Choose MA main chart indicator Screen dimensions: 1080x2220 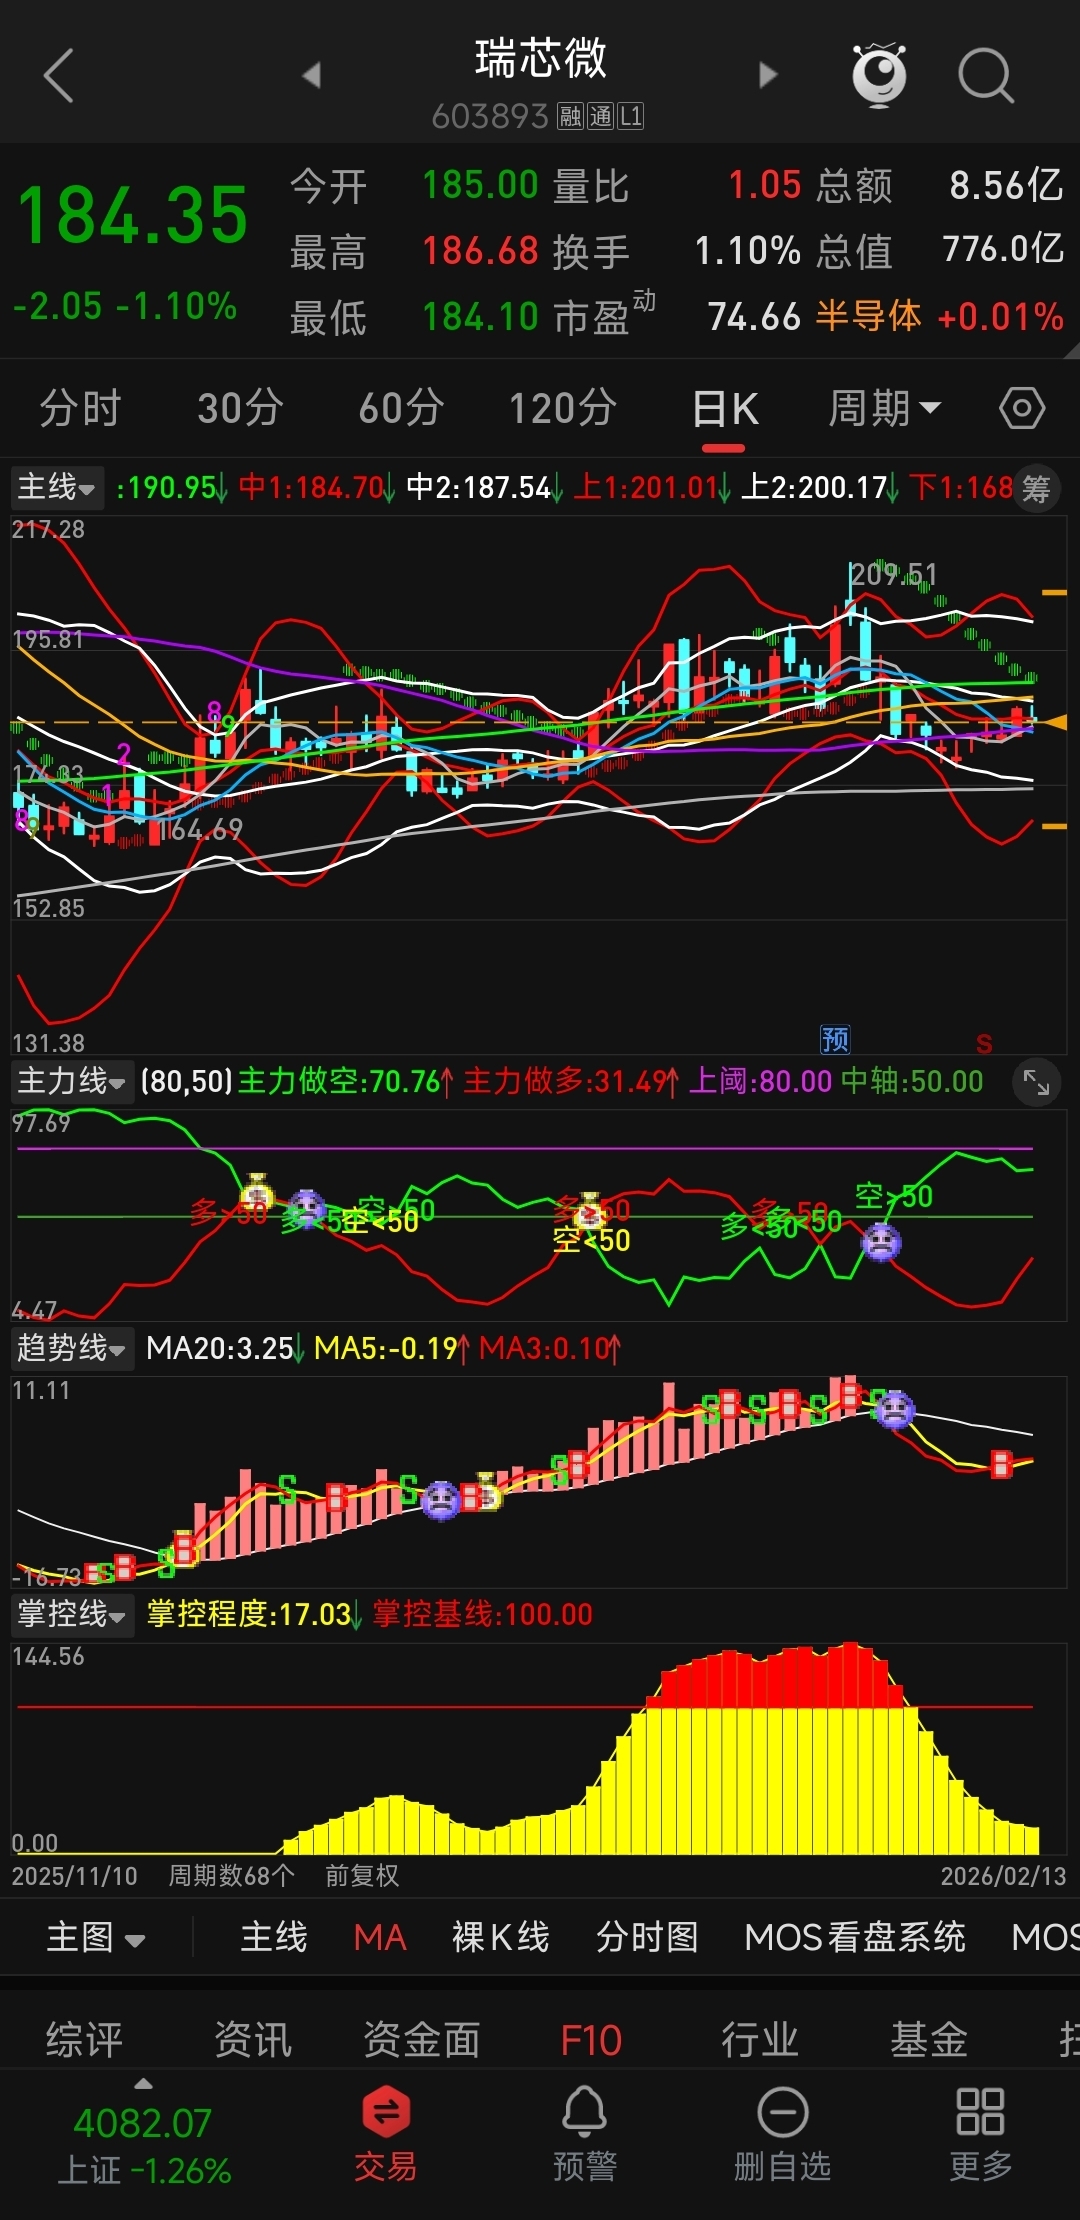coord(380,1938)
